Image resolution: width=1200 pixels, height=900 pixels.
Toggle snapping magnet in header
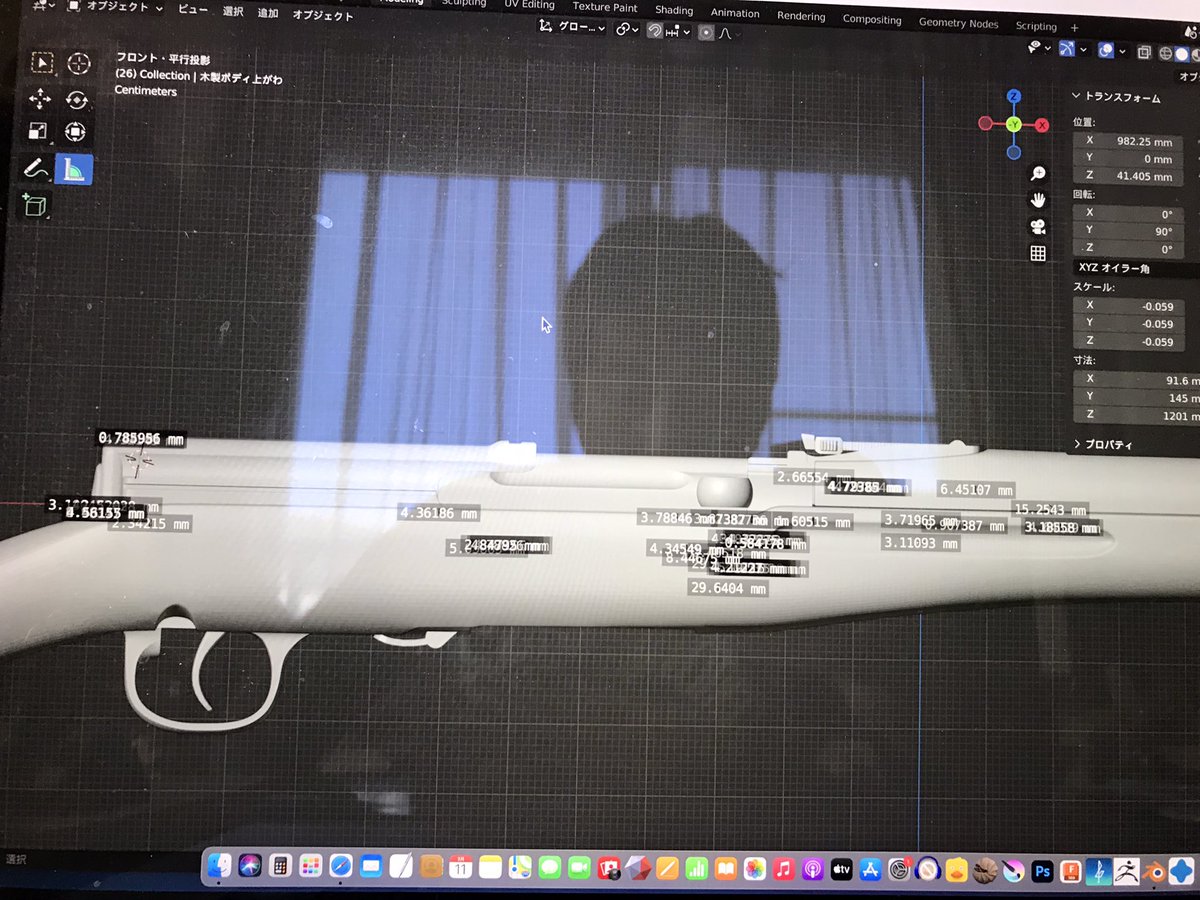point(654,31)
